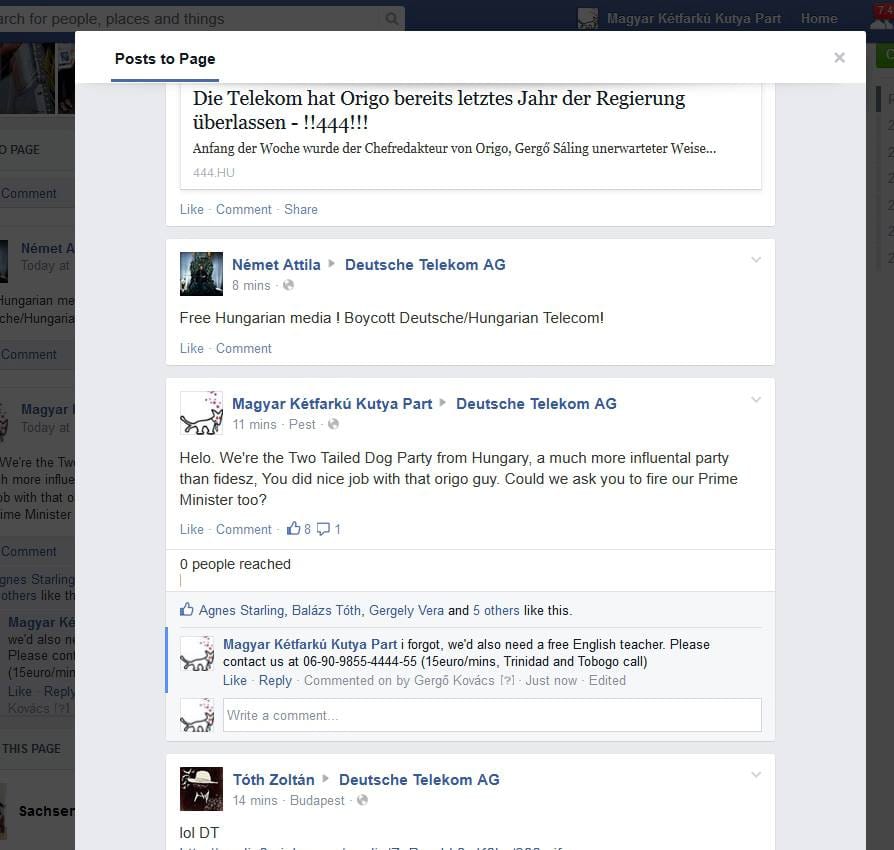This screenshot has width=894, height=850.
Task: Click the globe privacy icon on the 11 mins post
Action: (334, 424)
